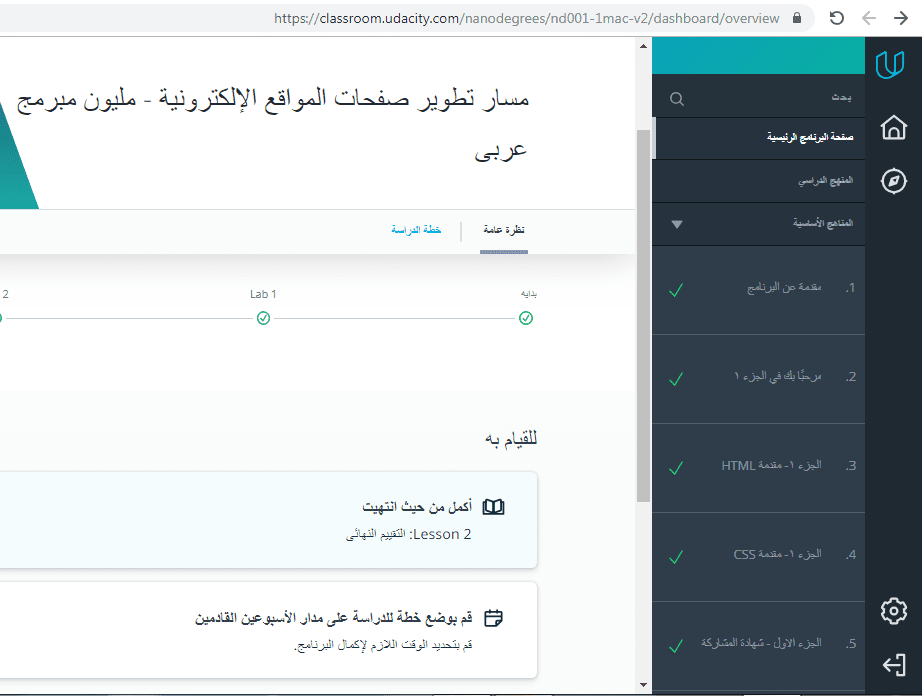922x696 pixels.
Task: Click checkmark beside lesson 1 مقدمة عن البرنامج
Action: [x=676, y=290]
